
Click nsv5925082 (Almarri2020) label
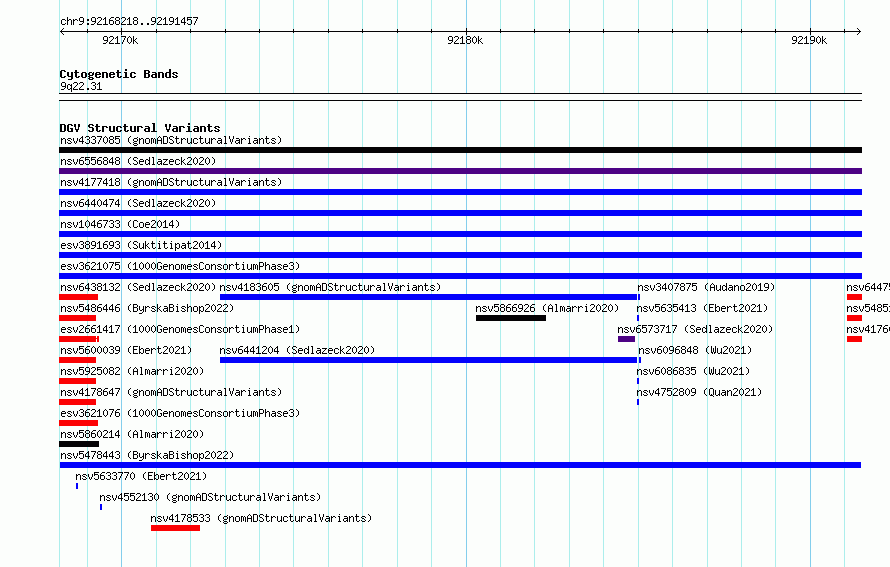132,371
